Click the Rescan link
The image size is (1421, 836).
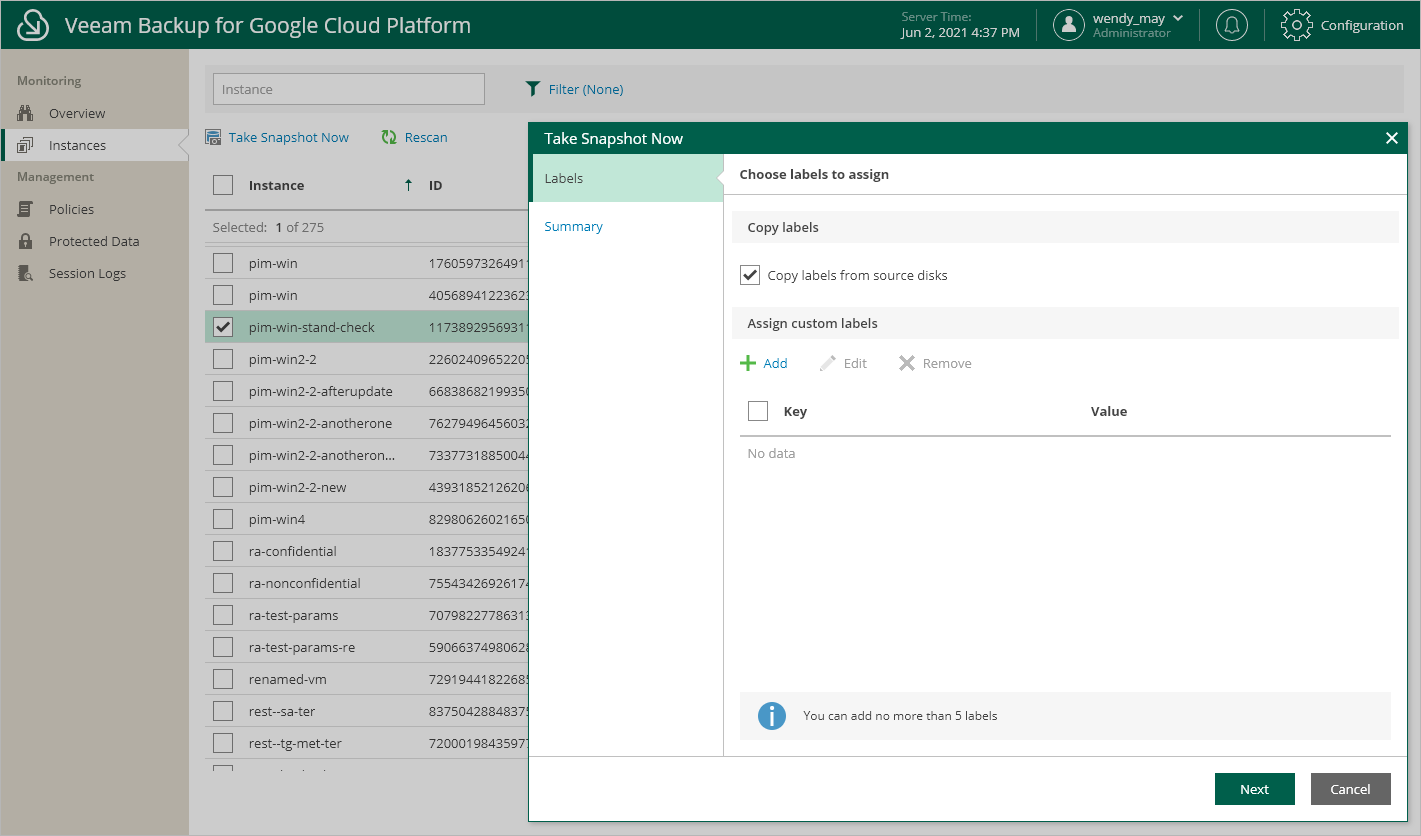[x=426, y=137]
